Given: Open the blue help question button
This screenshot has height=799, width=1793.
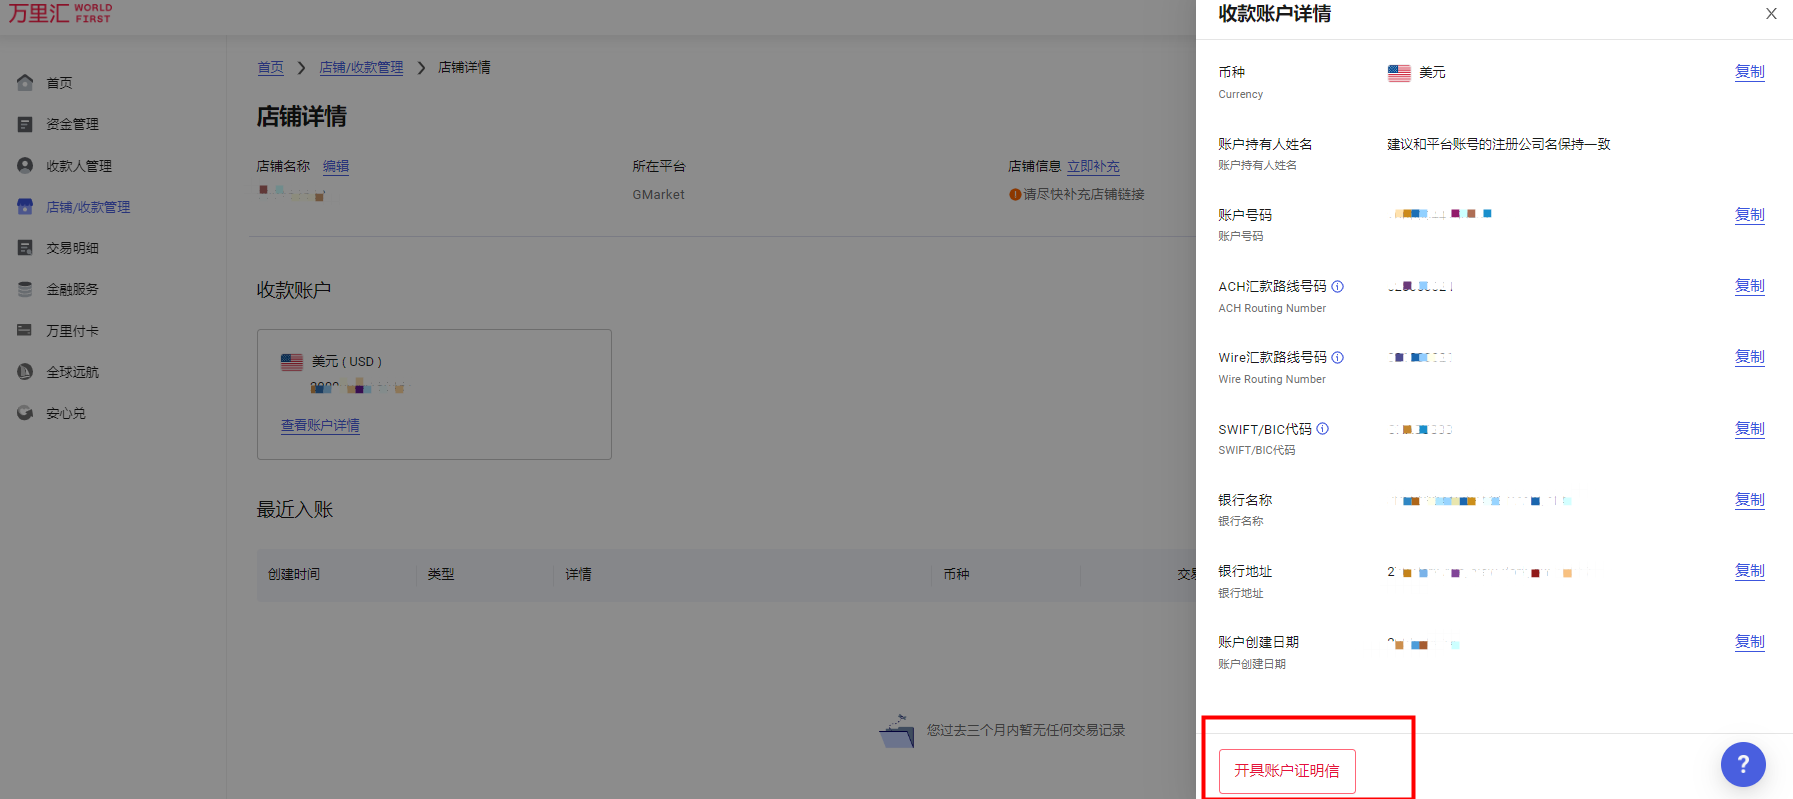Looking at the screenshot, I should coord(1742,764).
